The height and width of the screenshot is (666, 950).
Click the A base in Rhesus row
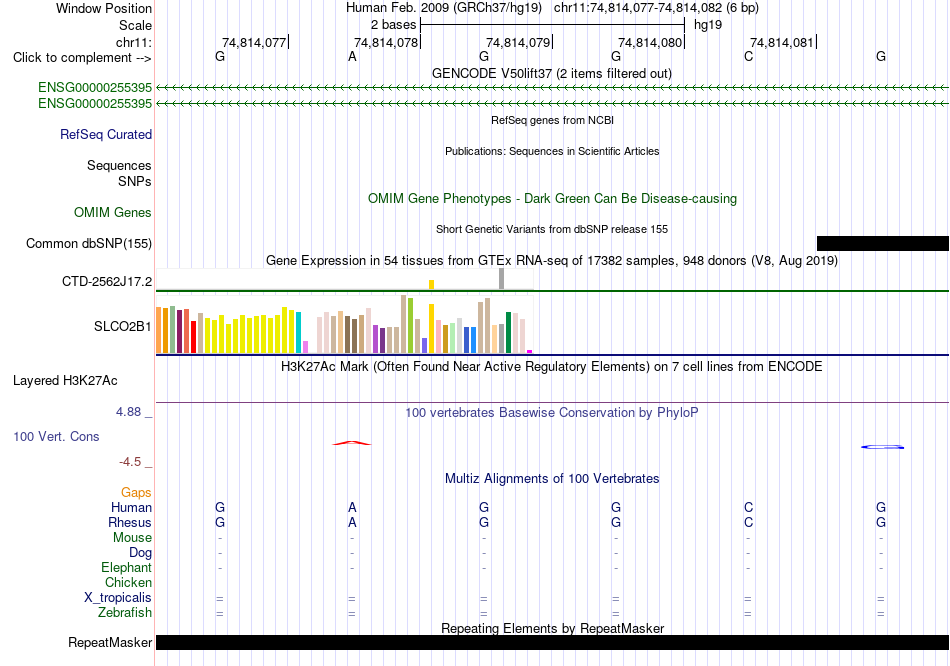pos(352,522)
